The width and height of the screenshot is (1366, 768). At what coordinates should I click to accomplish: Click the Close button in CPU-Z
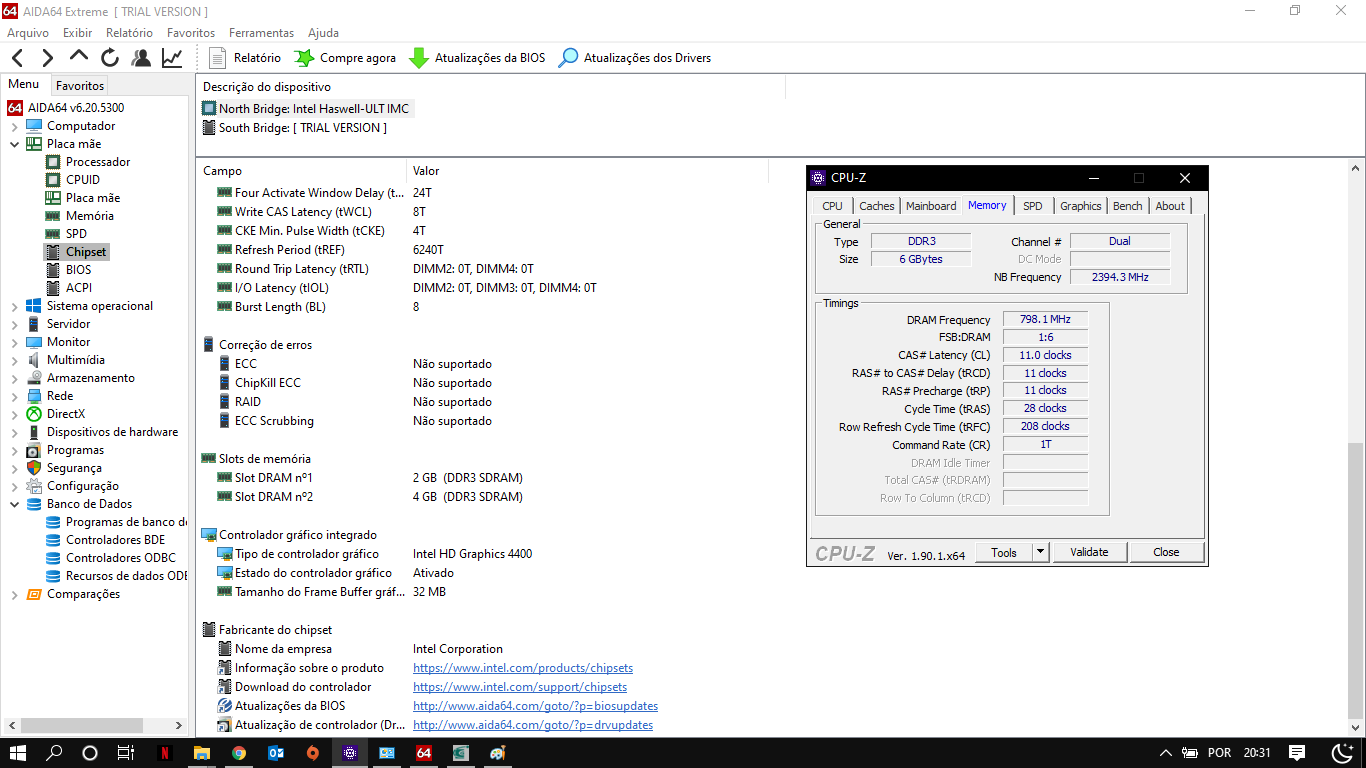coord(1166,552)
